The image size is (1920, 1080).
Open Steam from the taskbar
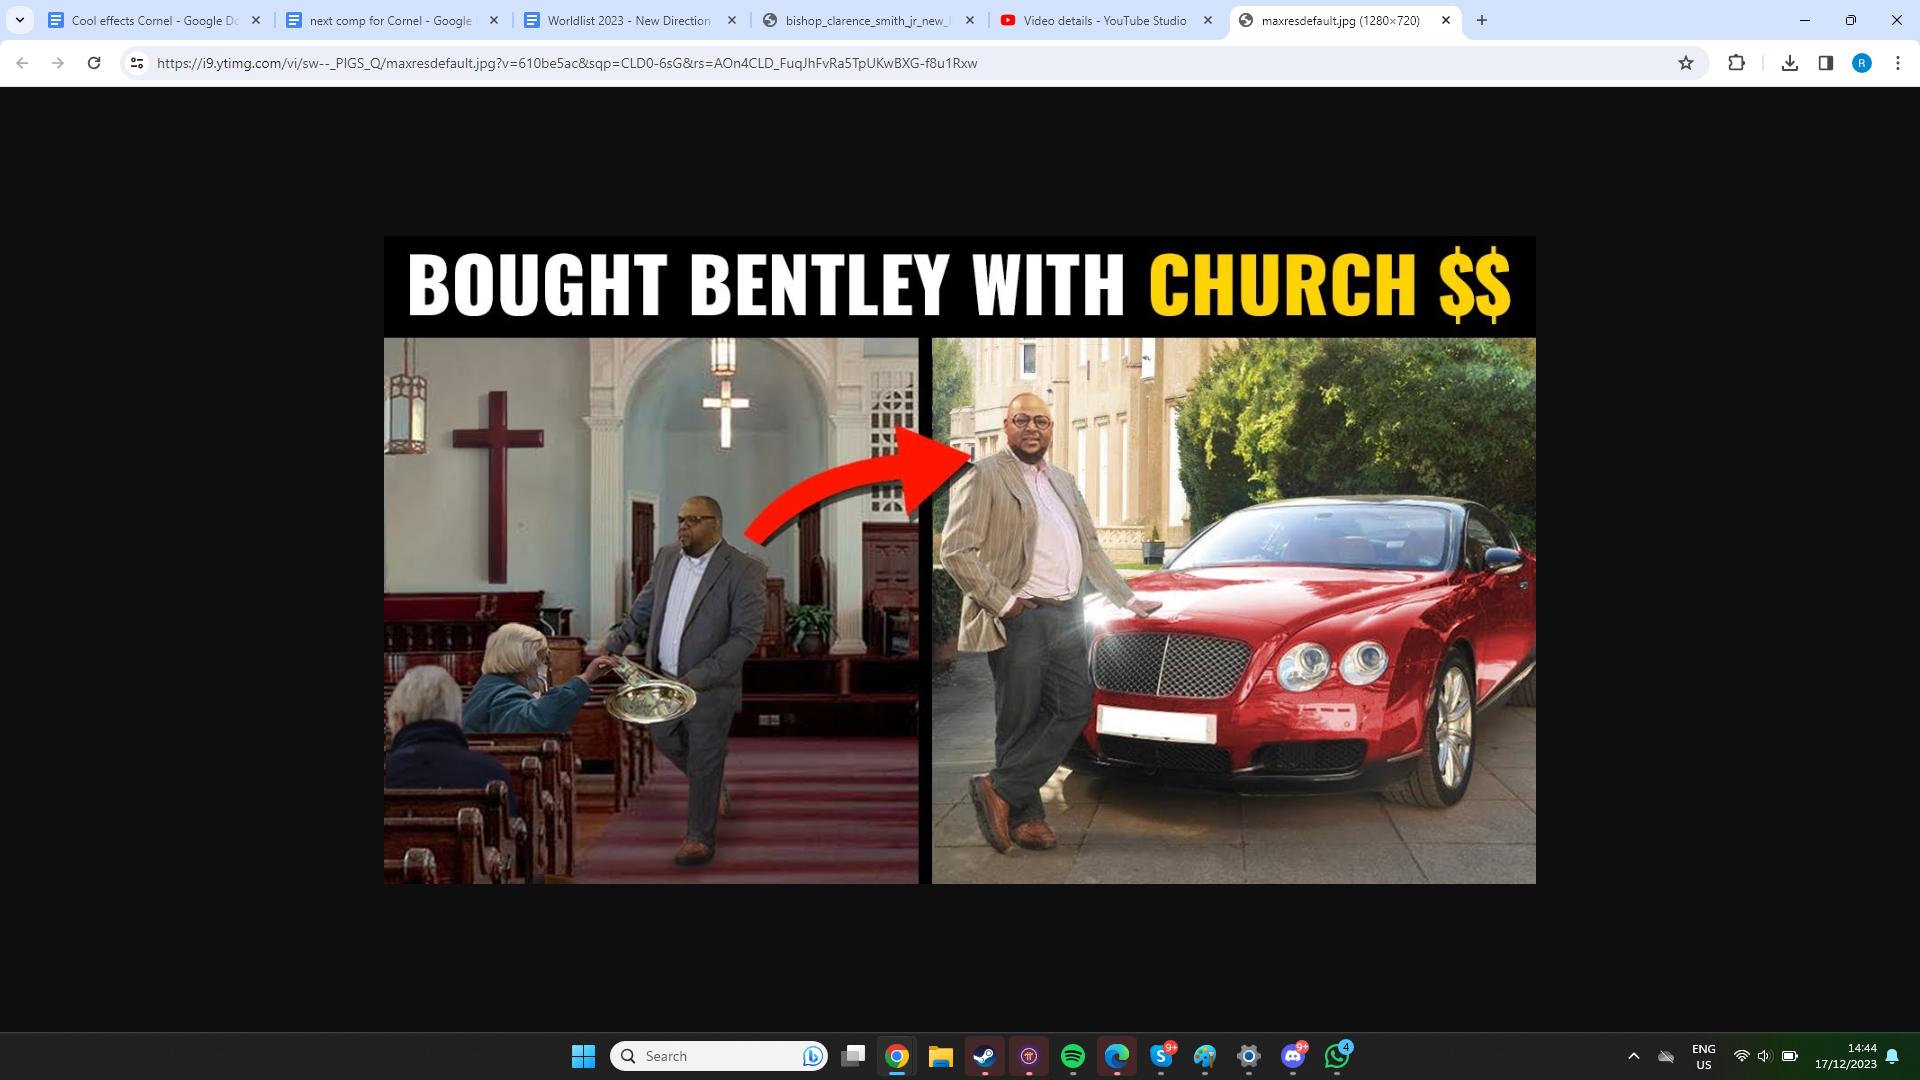[985, 1056]
